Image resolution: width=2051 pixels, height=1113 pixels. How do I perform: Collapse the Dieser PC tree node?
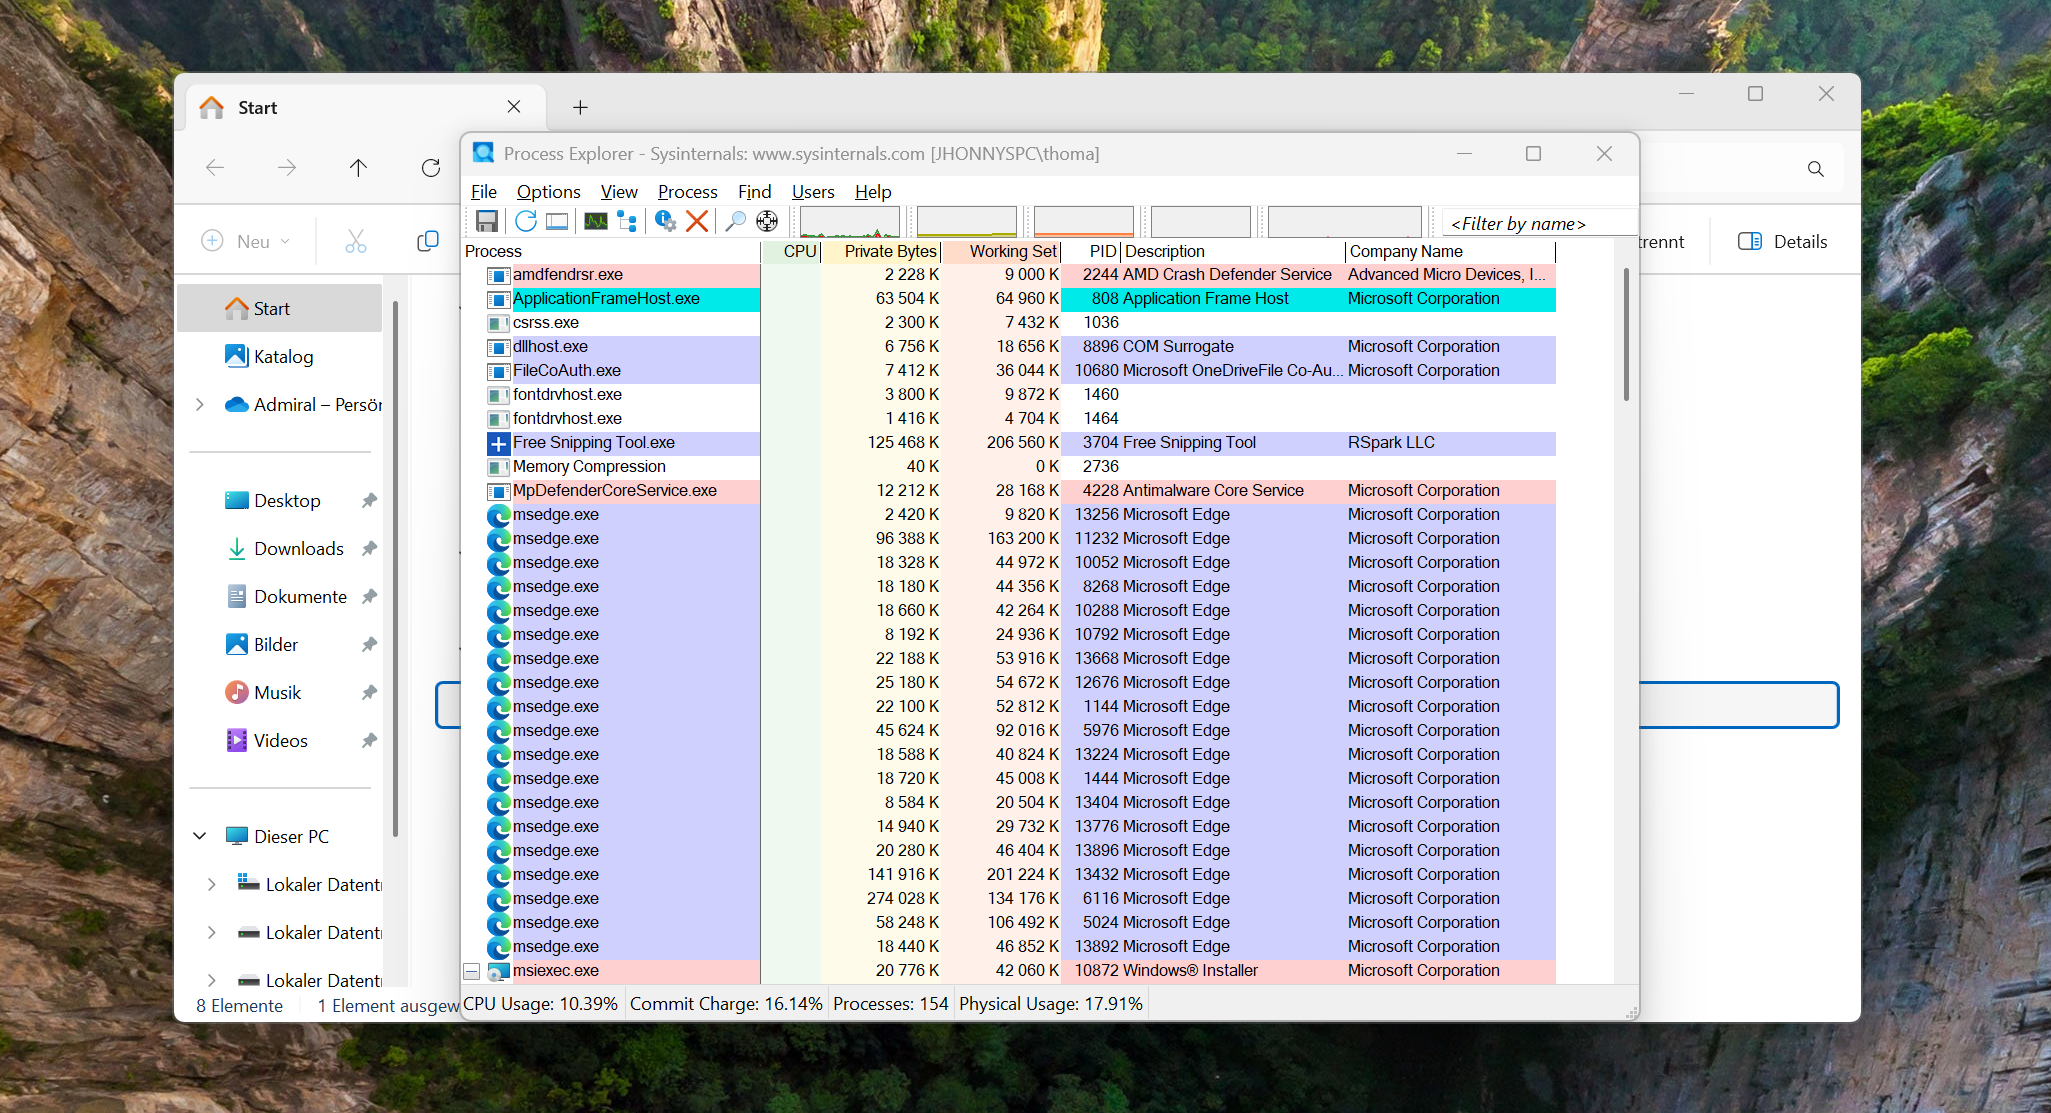pos(200,836)
